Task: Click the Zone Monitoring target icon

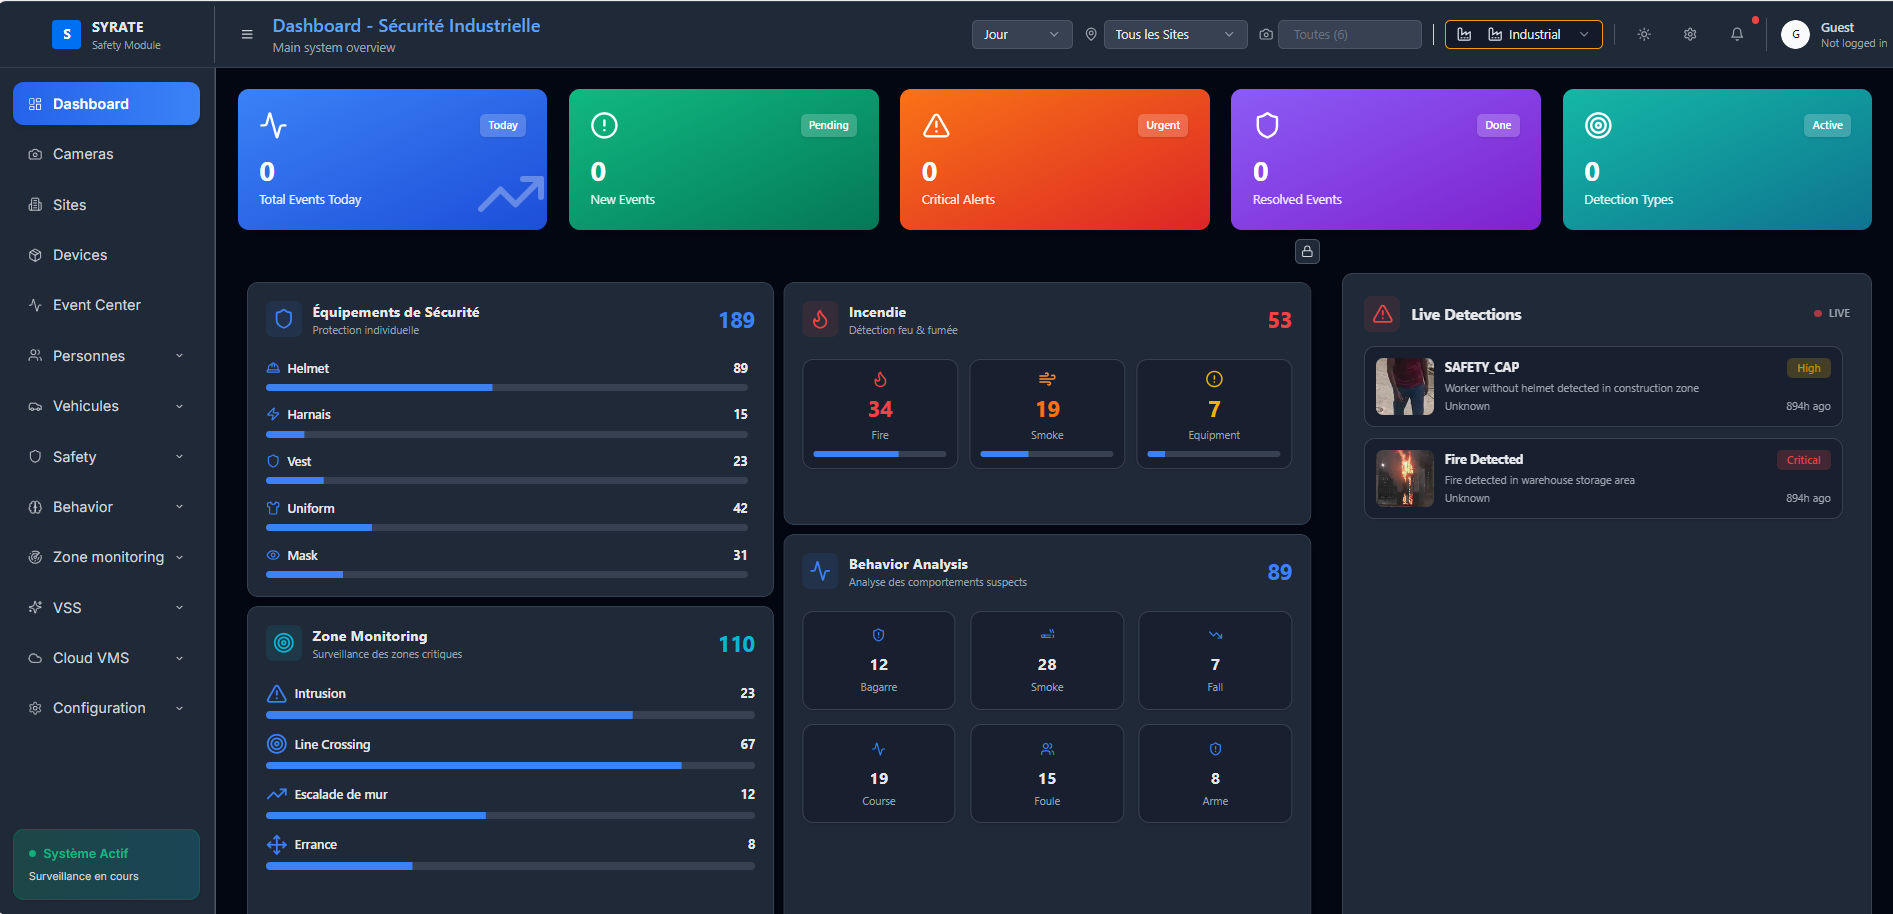Action: 284,643
